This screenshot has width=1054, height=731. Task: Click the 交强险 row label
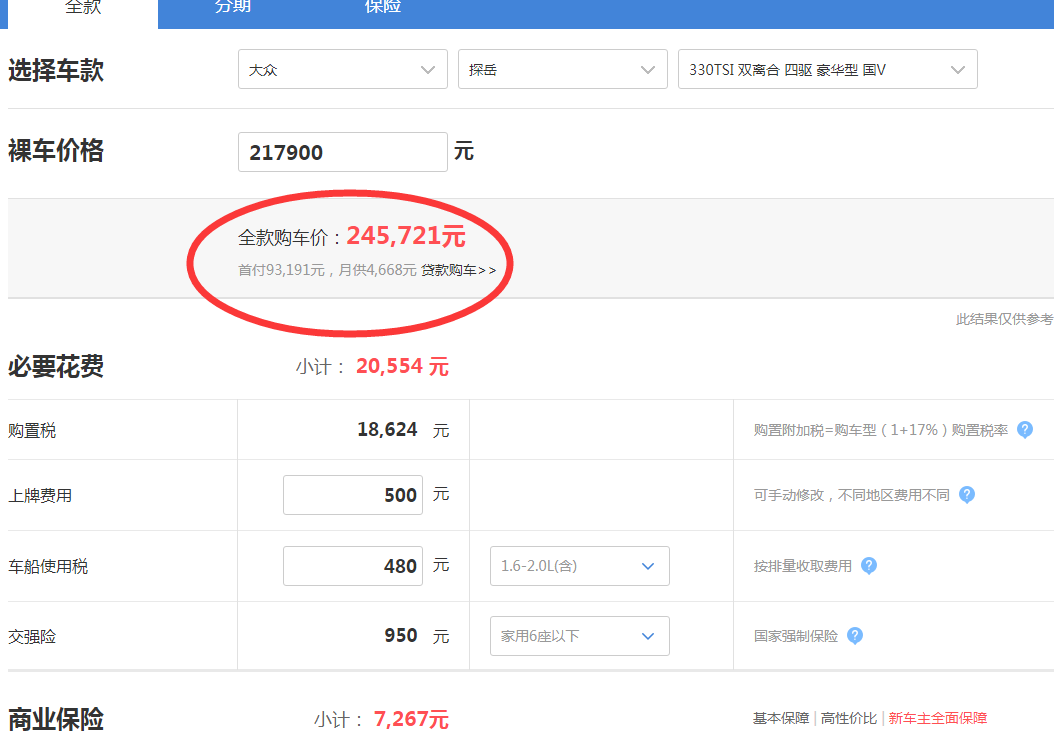point(32,637)
